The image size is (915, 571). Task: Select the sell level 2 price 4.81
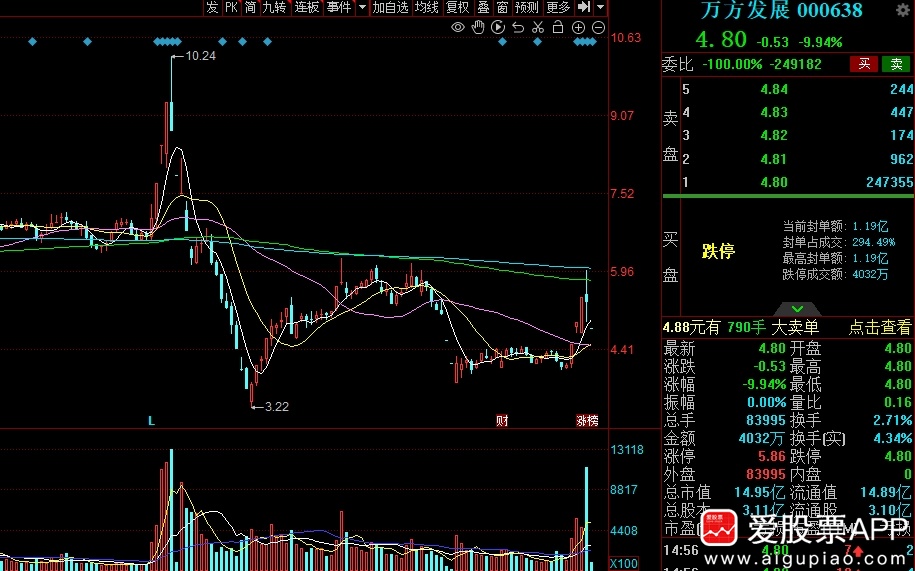774,159
